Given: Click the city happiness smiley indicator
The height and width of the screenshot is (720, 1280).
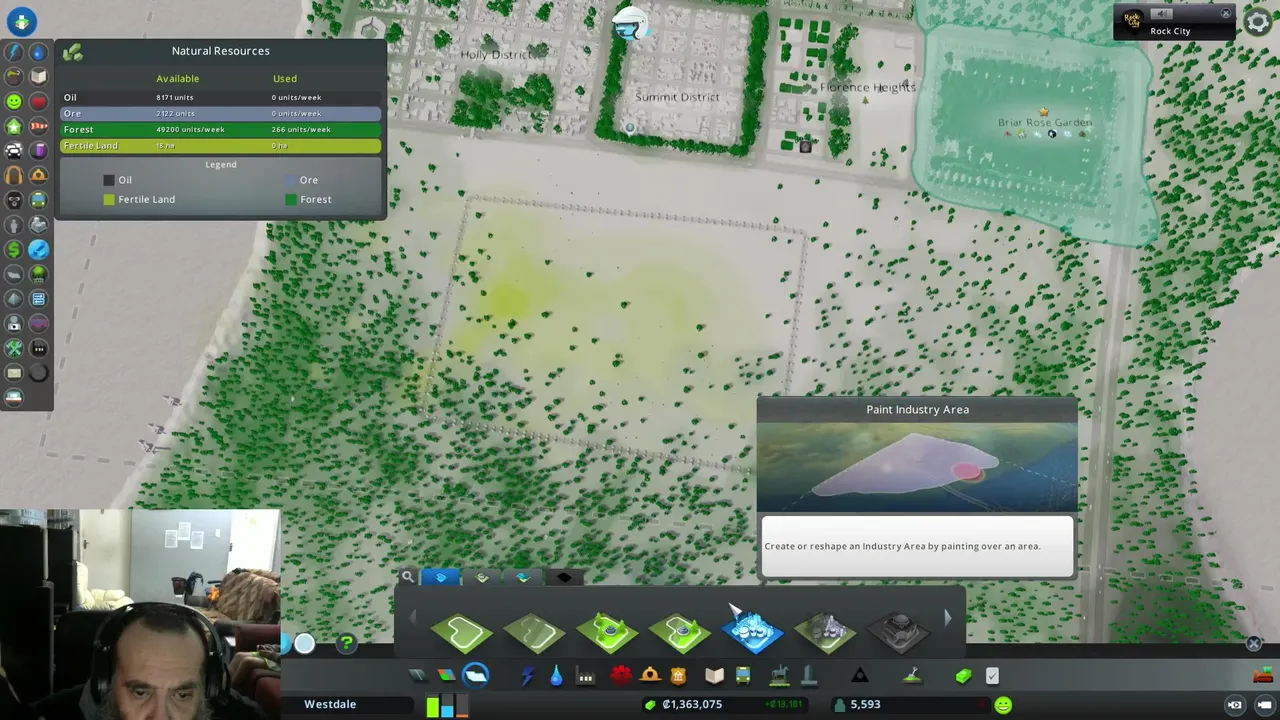Looking at the screenshot, I should (x=1003, y=705).
